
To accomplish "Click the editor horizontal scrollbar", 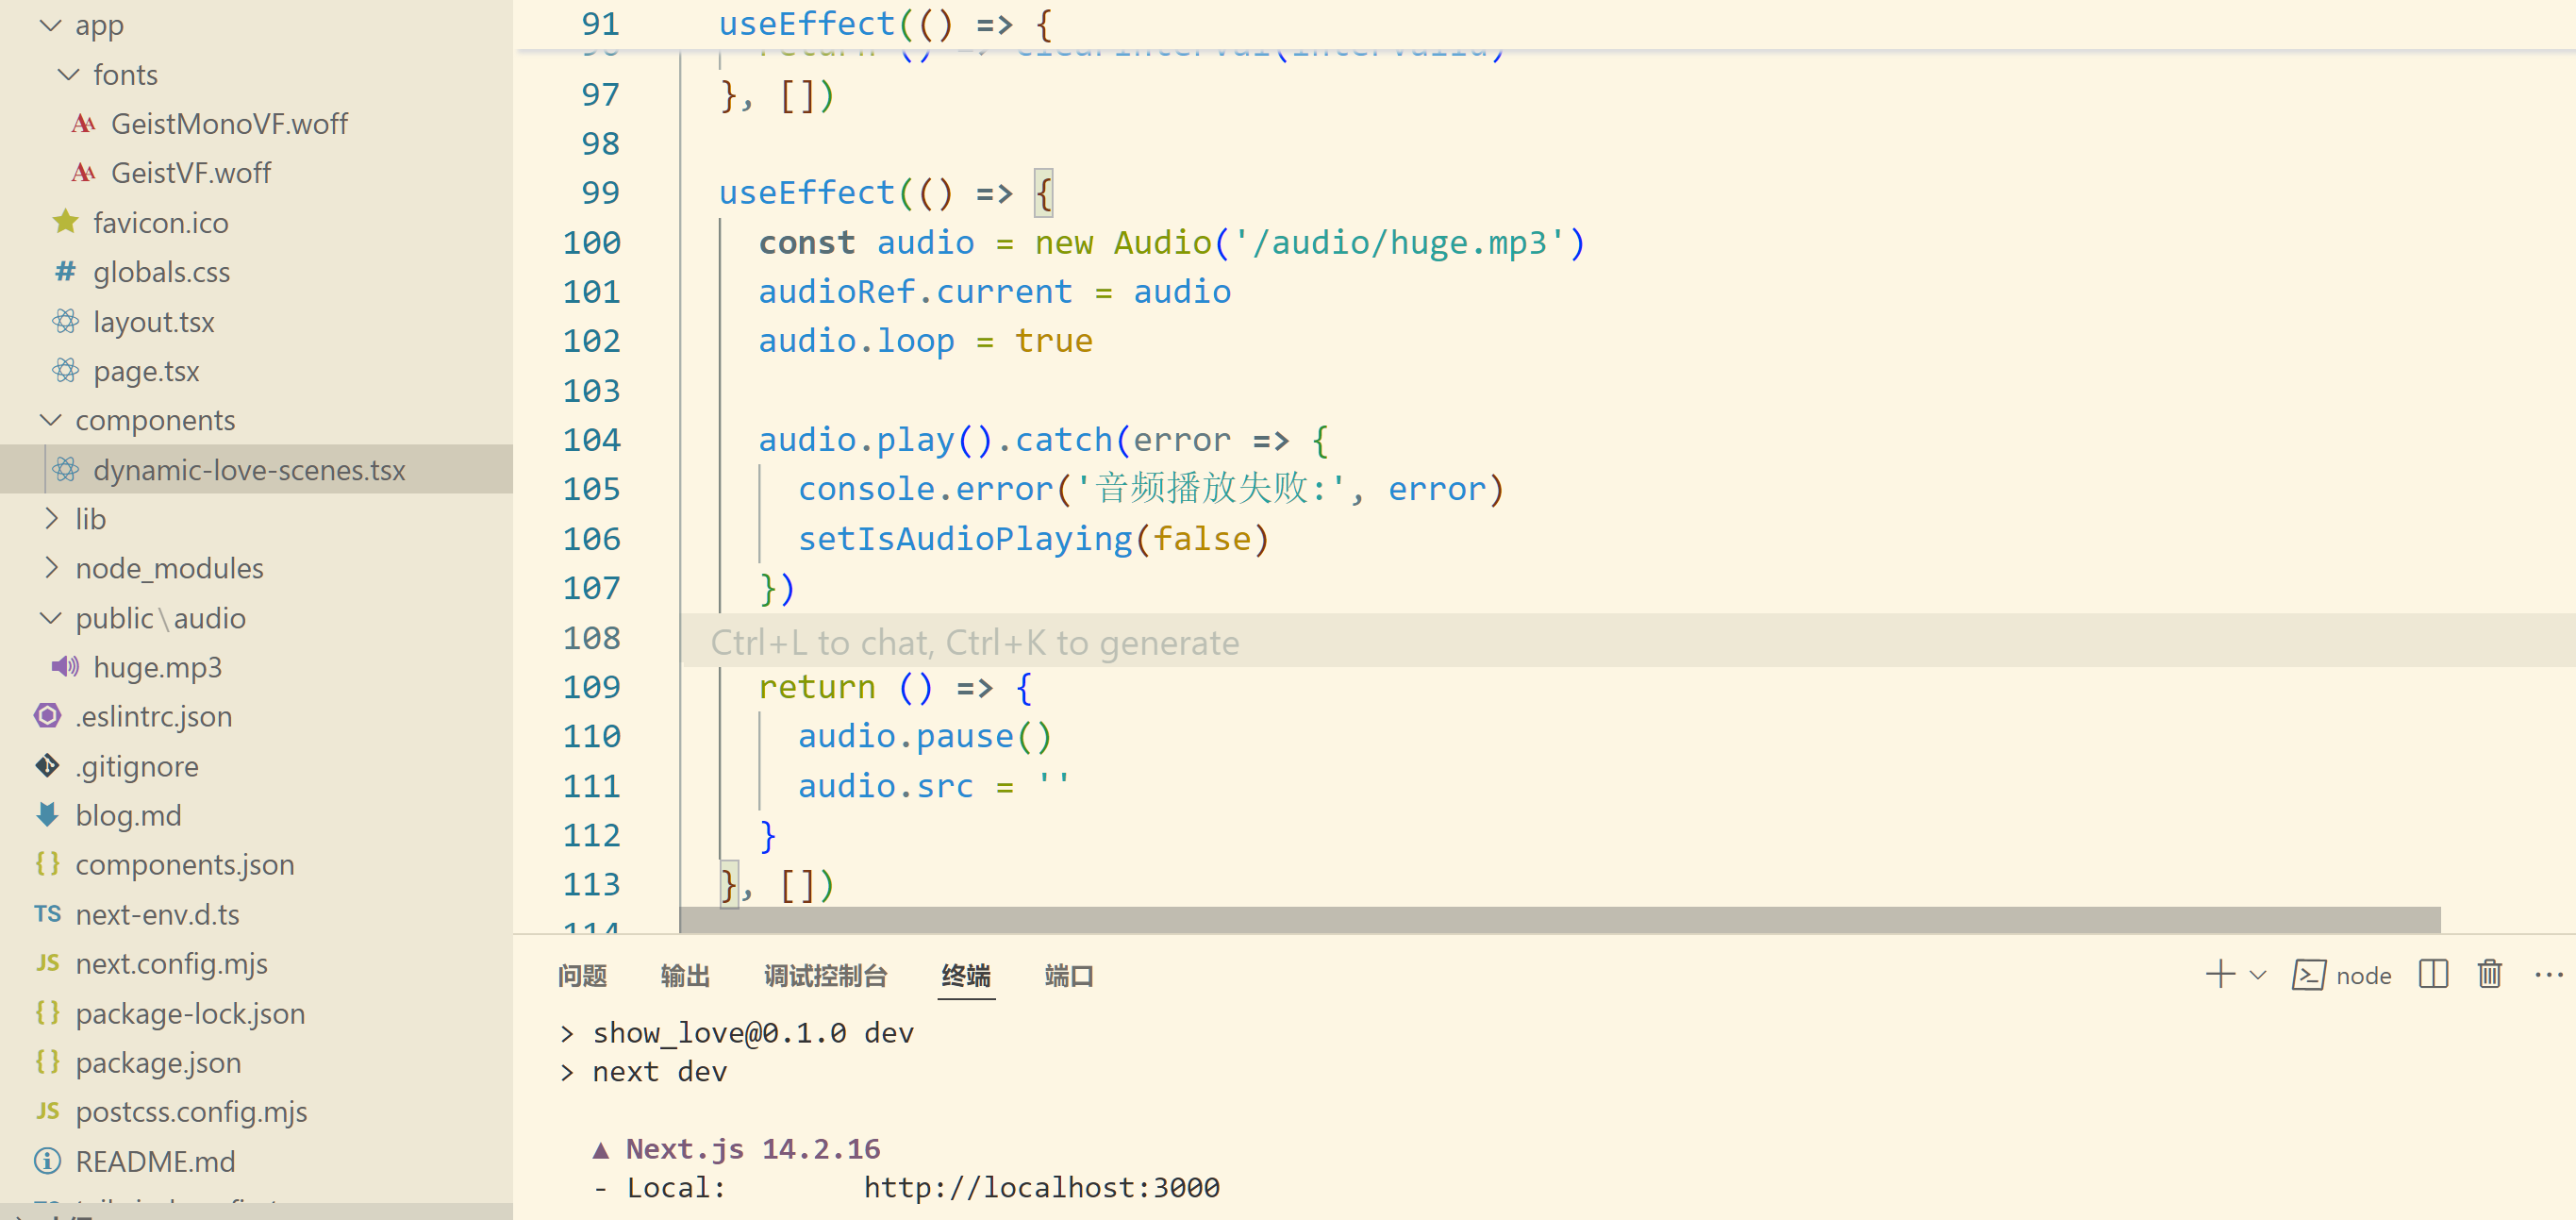I will click(1560, 919).
